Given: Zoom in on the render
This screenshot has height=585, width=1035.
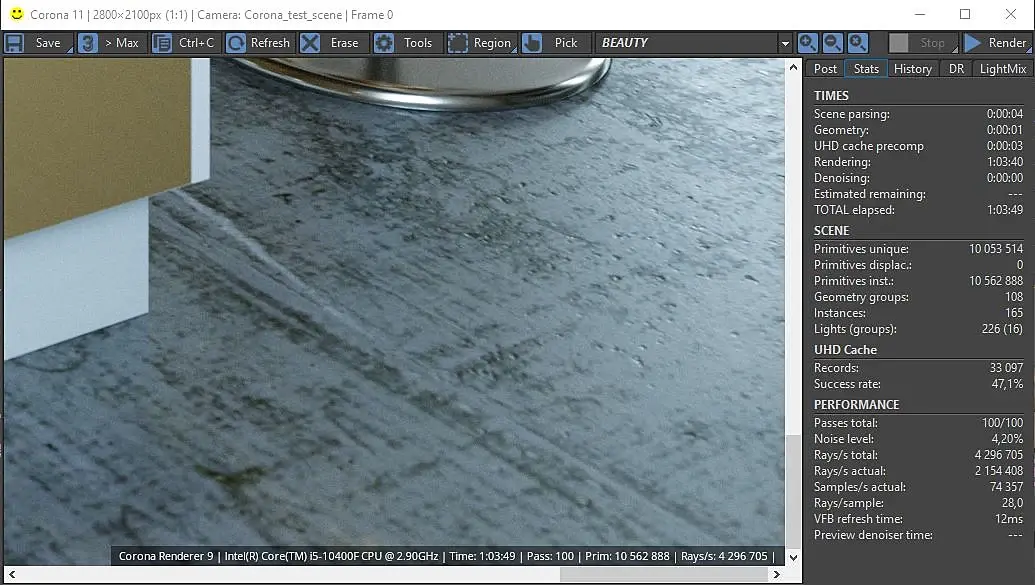Looking at the screenshot, I should (808, 43).
